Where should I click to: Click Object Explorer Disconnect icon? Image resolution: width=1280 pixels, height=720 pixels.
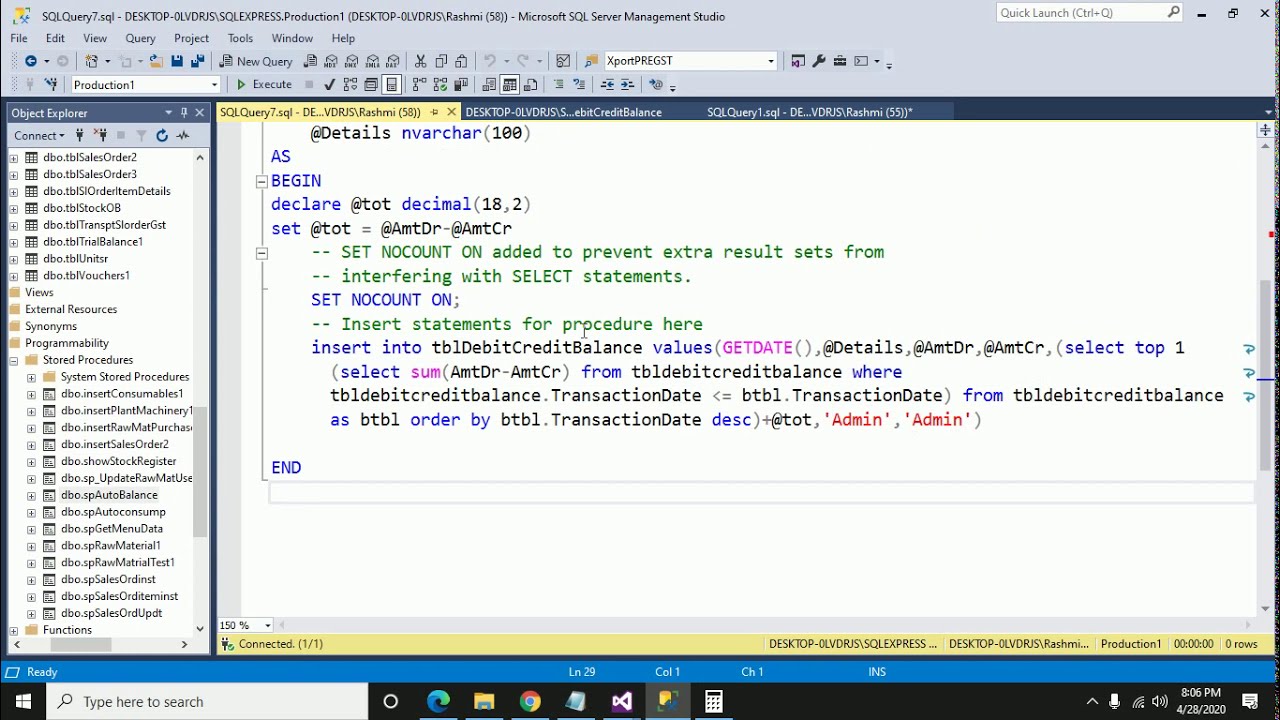point(101,135)
